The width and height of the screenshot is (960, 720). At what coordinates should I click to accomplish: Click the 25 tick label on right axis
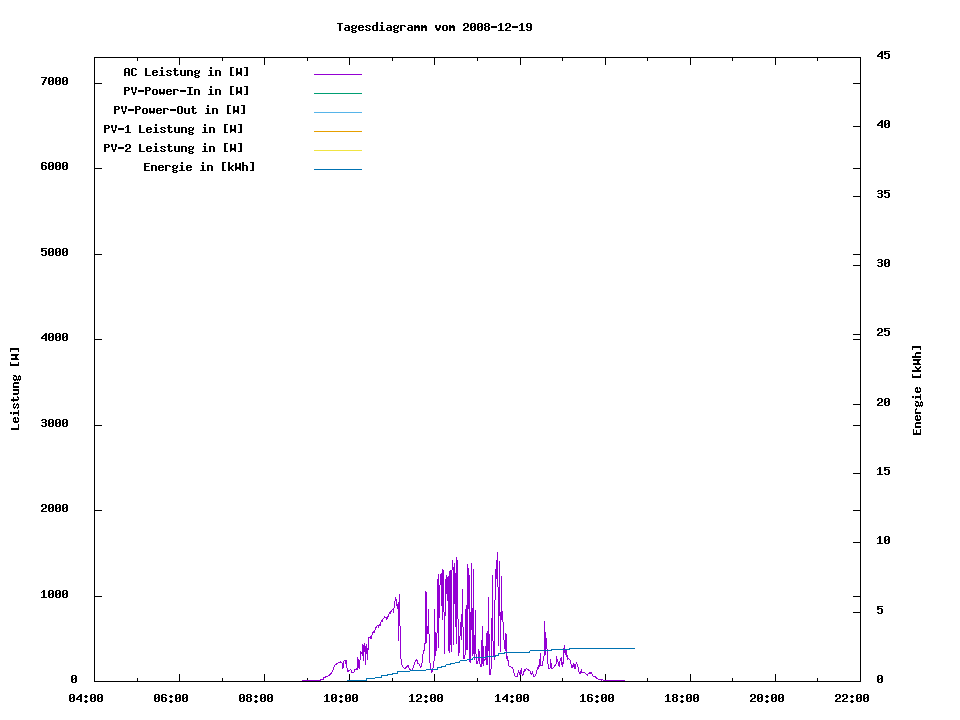883,332
